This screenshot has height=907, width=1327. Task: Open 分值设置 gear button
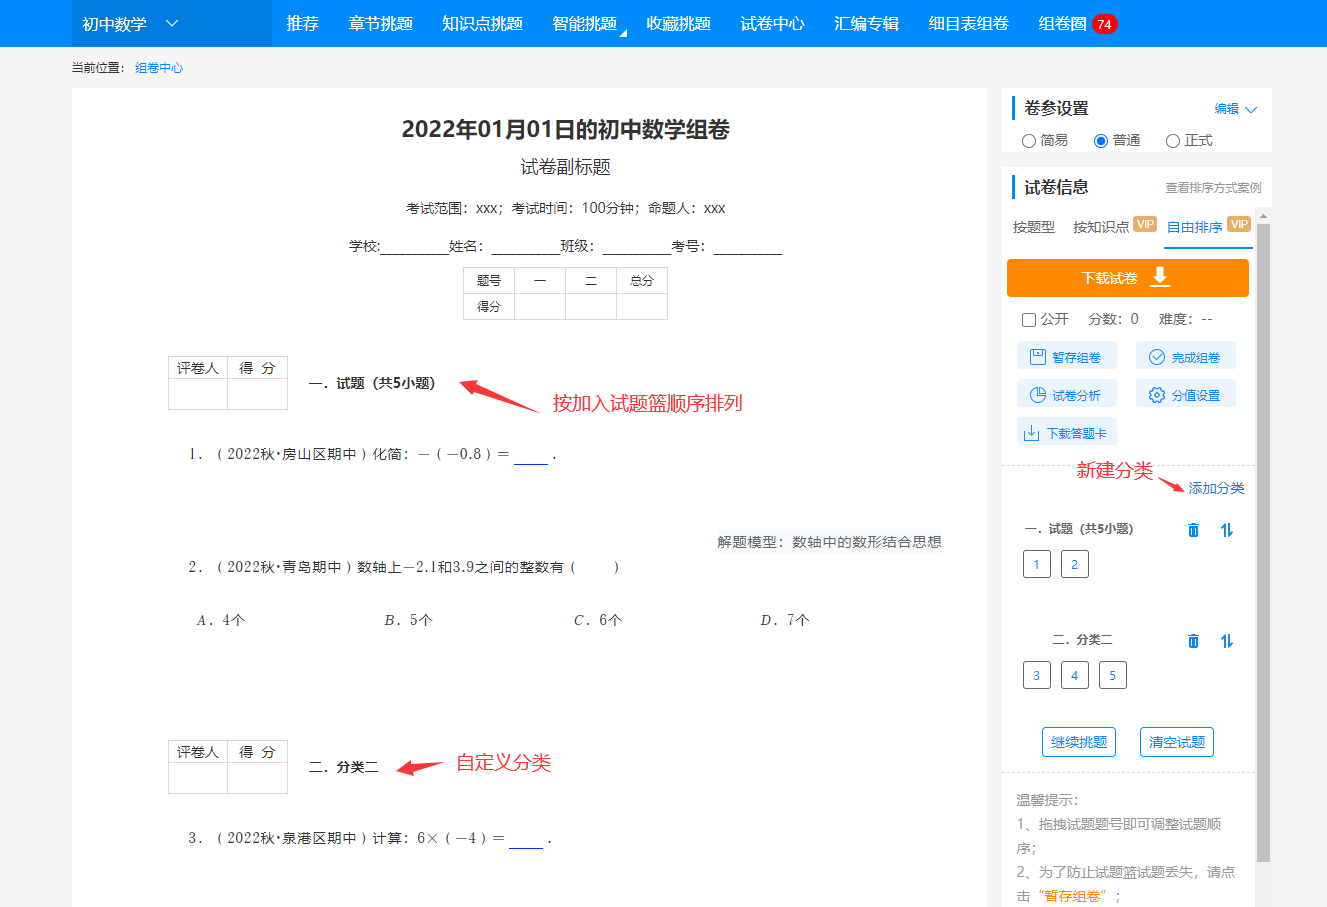(x=1186, y=394)
